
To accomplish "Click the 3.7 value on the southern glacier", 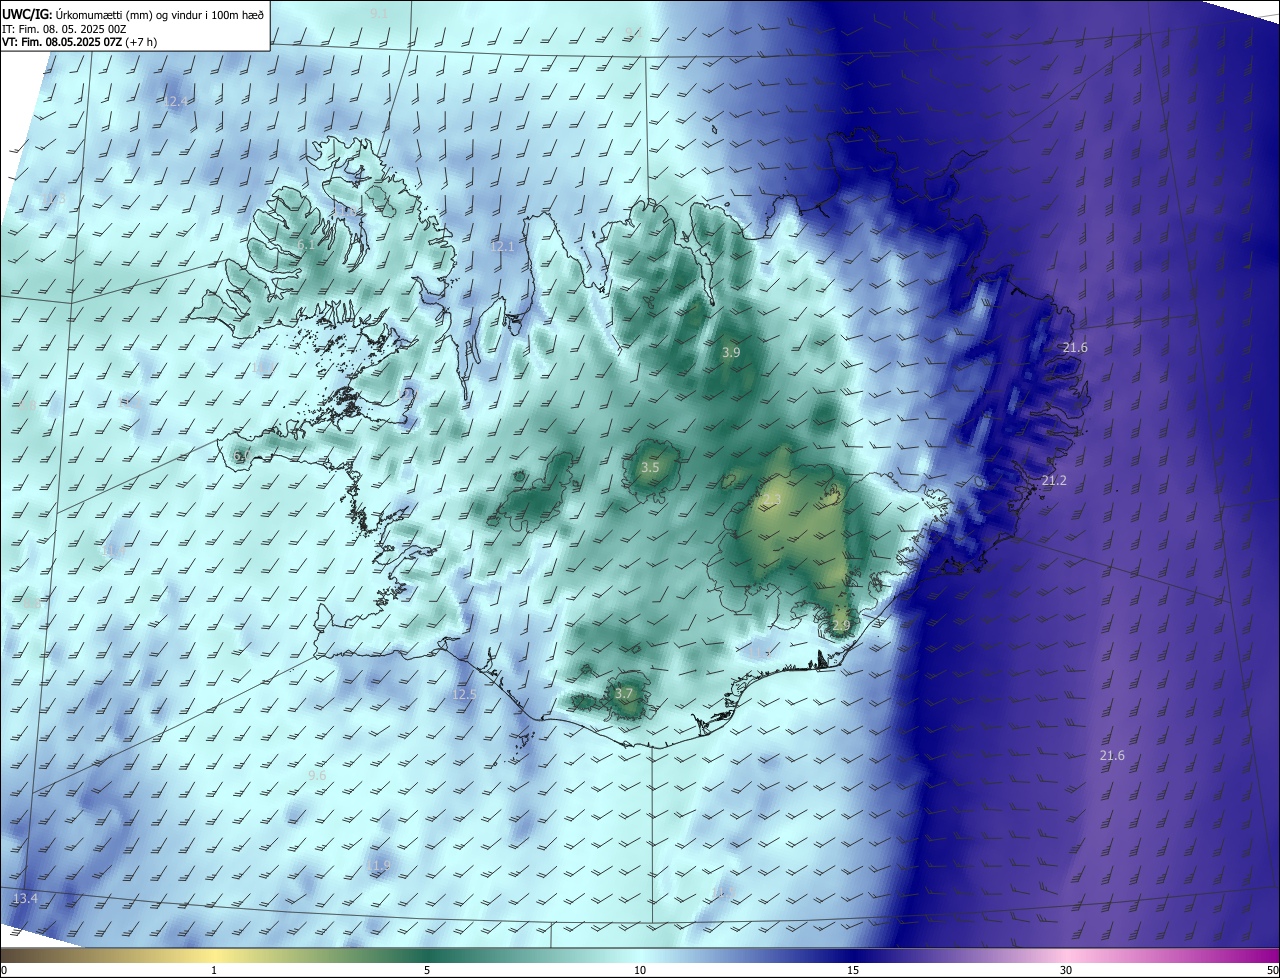I will pos(624,693).
